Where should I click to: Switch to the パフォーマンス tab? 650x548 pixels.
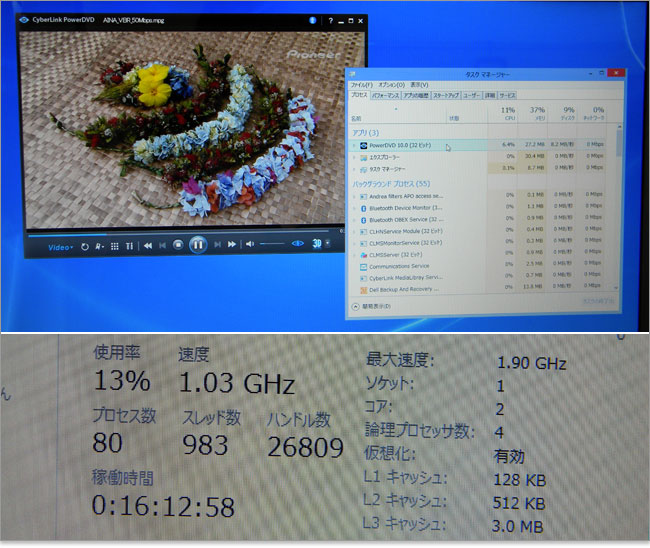[x=385, y=95]
